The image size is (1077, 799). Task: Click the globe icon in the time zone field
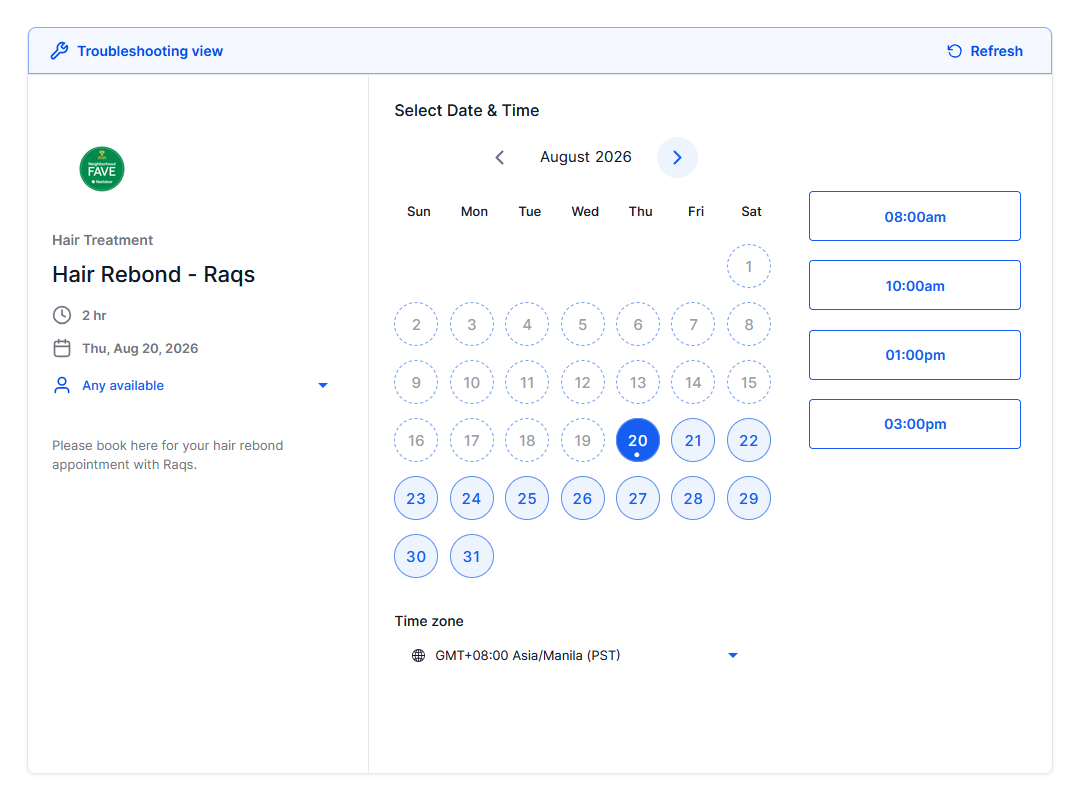pyautogui.click(x=418, y=655)
